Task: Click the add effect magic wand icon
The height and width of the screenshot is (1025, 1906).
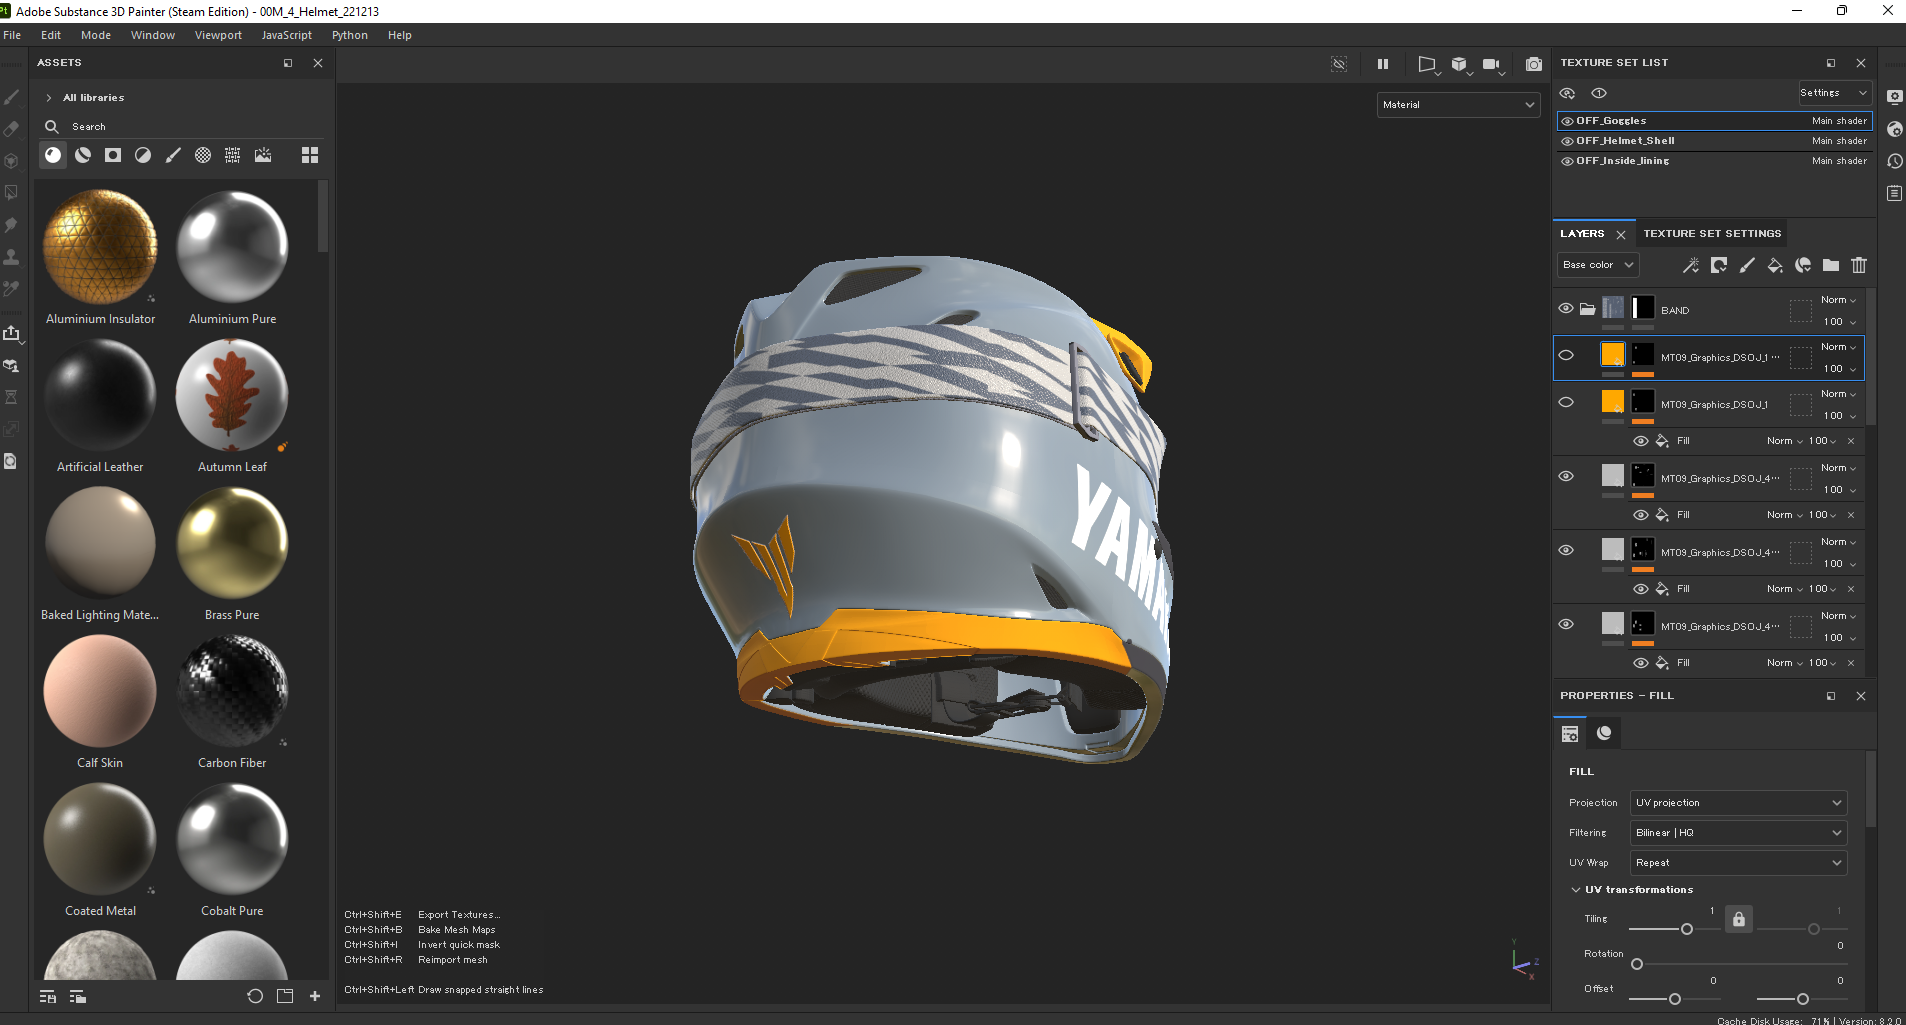Action: pyautogui.click(x=1691, y=265)
